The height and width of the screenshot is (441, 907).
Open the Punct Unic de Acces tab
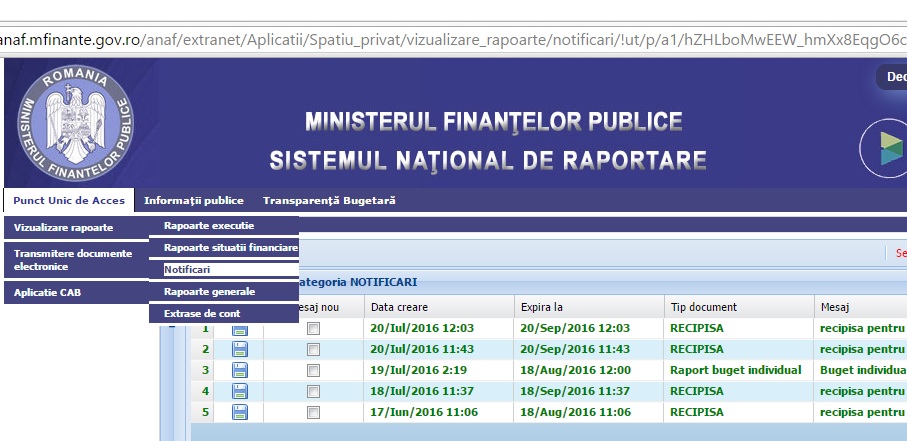tap(69, 201)
